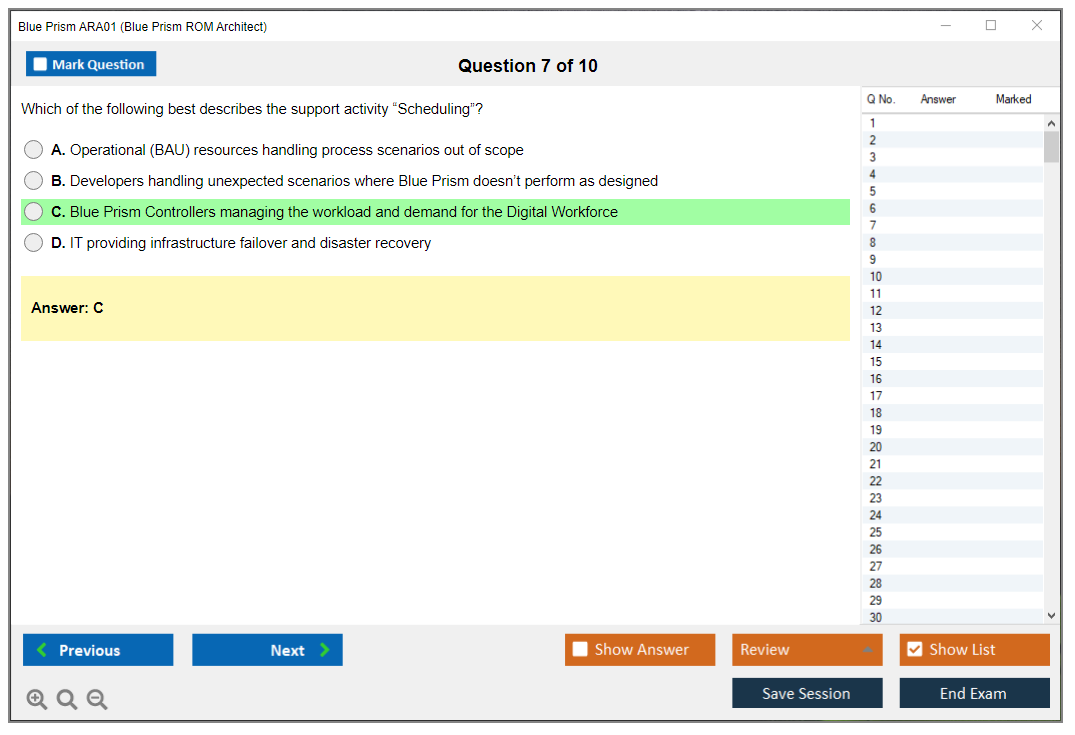
Task: Select question 10 row in list
Action: (x=876, y=276)
